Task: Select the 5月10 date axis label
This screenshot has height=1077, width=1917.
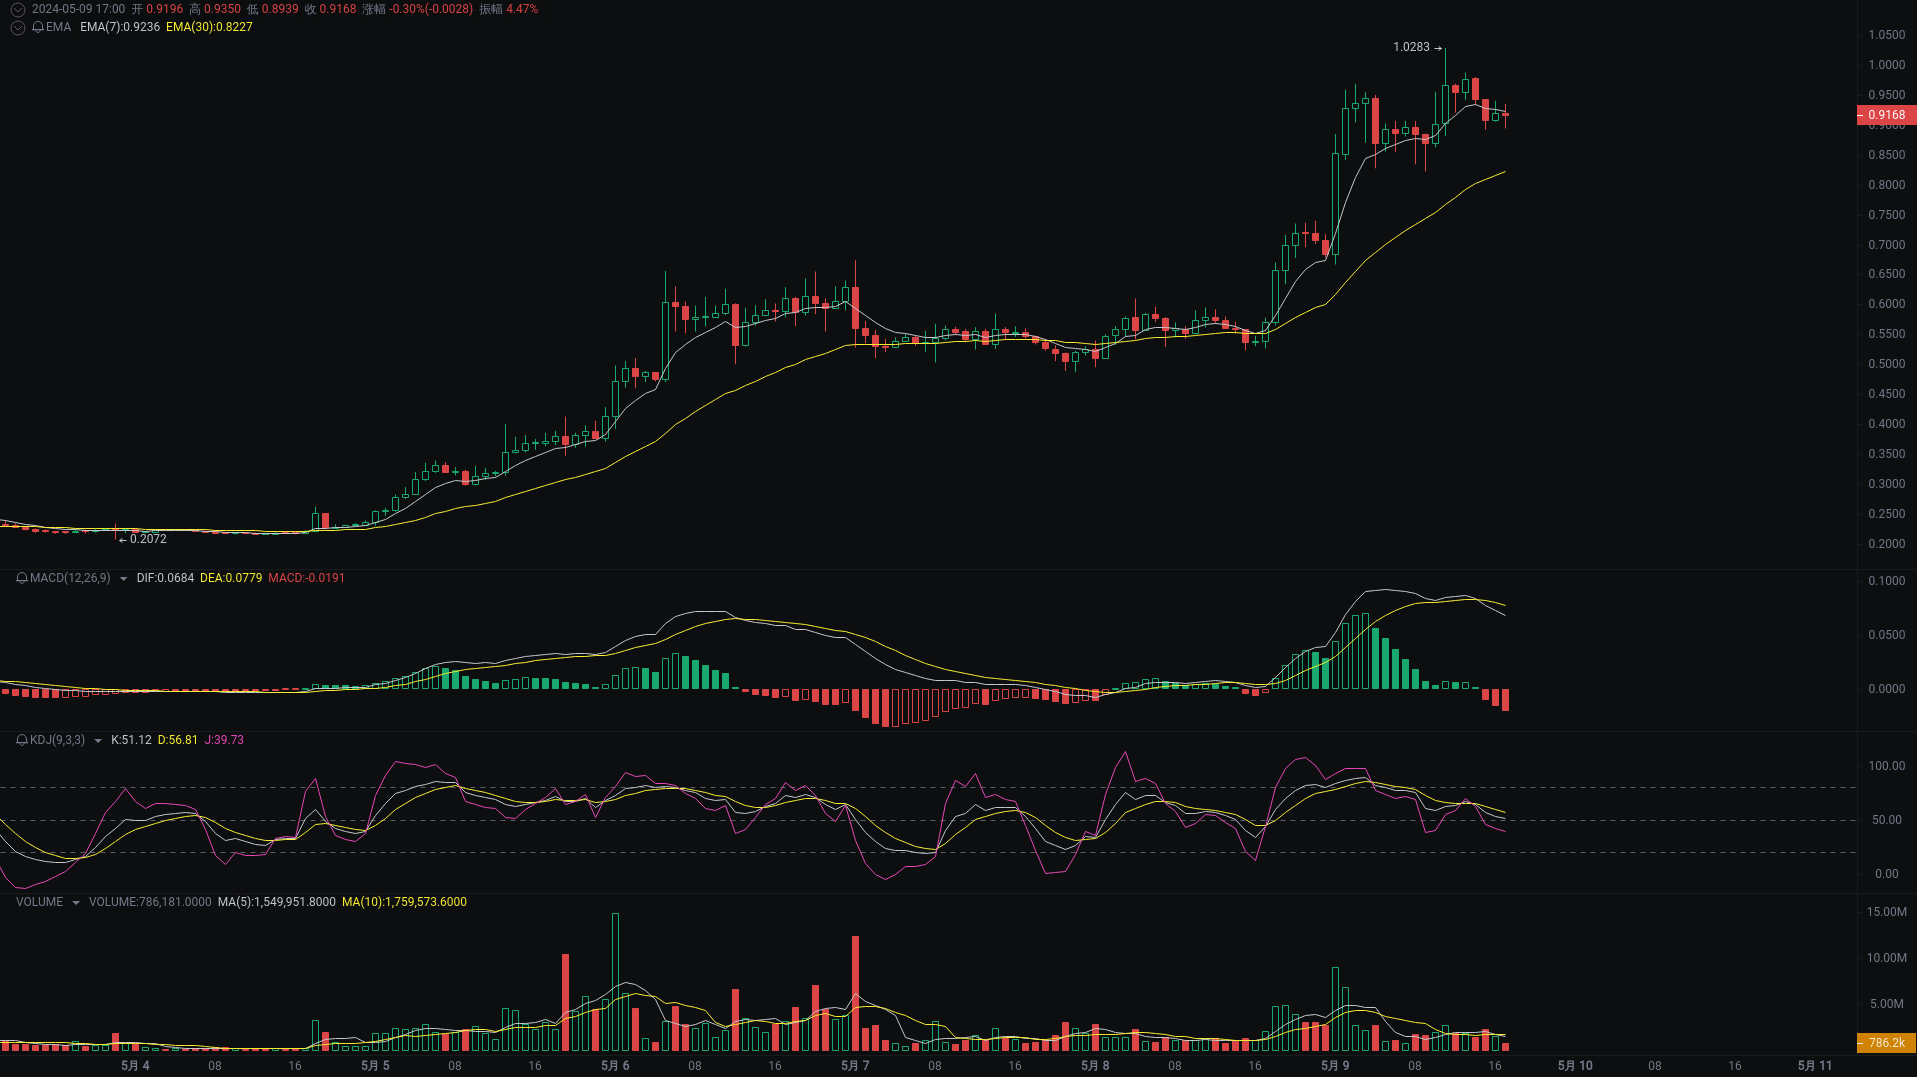Action: pos(1576,1066)
